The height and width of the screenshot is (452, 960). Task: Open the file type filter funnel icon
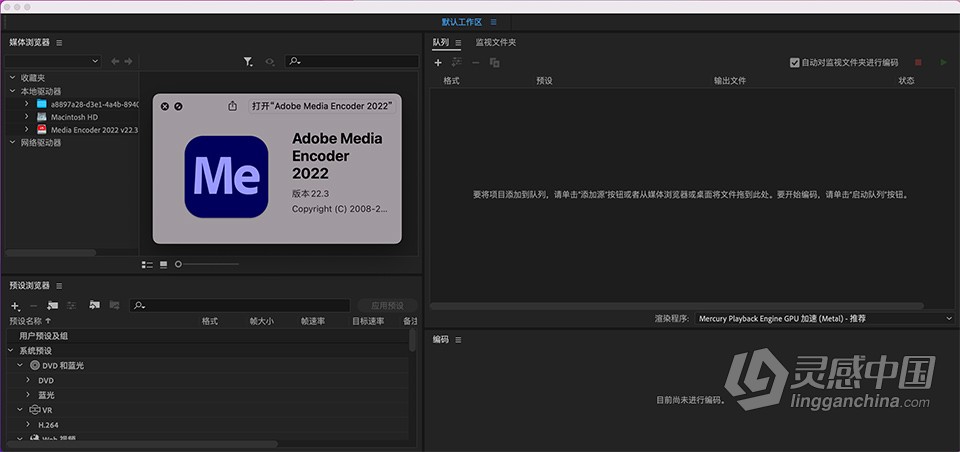click(248, 62)
